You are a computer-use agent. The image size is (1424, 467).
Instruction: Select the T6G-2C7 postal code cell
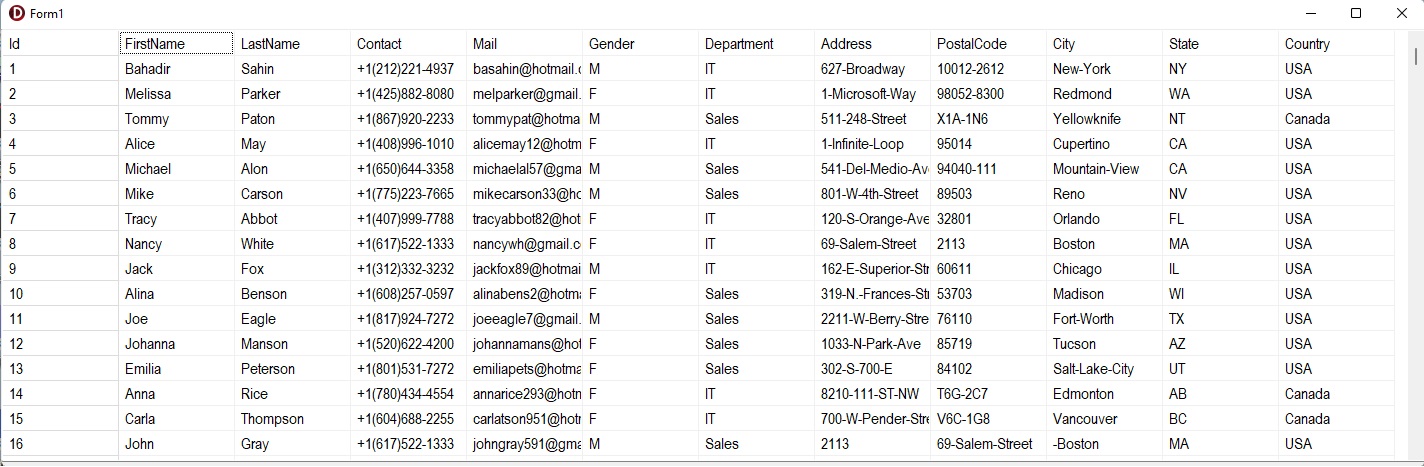pos(988,394)
